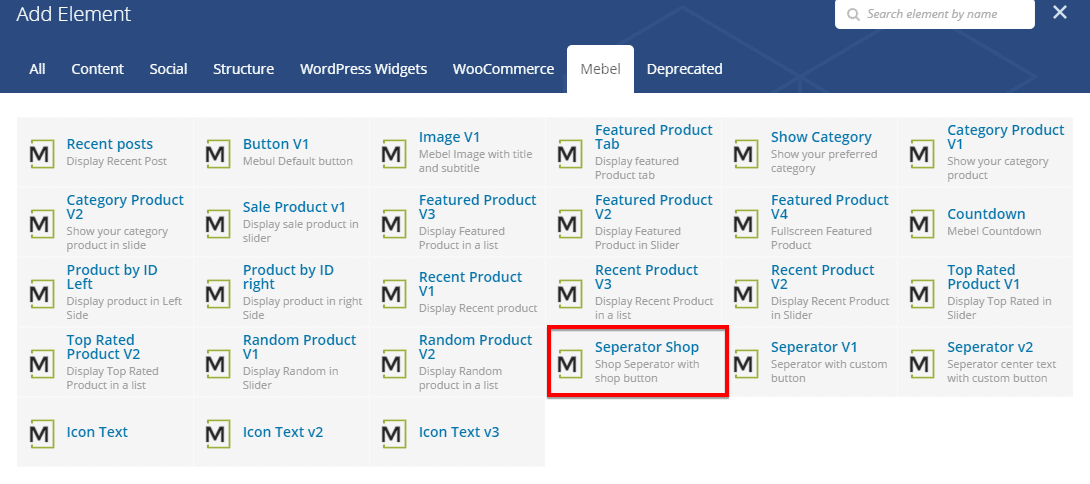
Task: Click the search magnifier icon
Action: tap(853, 15)
